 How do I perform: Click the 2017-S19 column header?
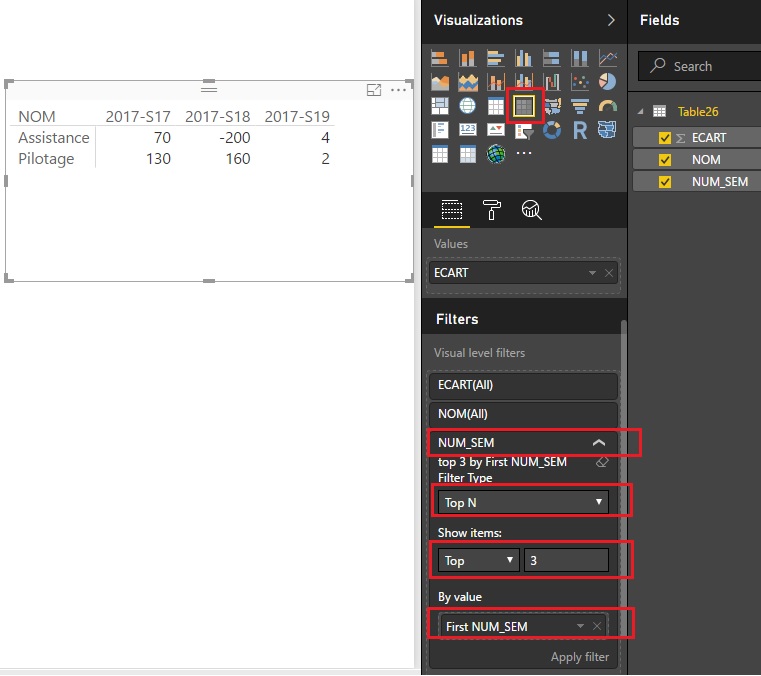pyautogui.click(x=297, y=116)
